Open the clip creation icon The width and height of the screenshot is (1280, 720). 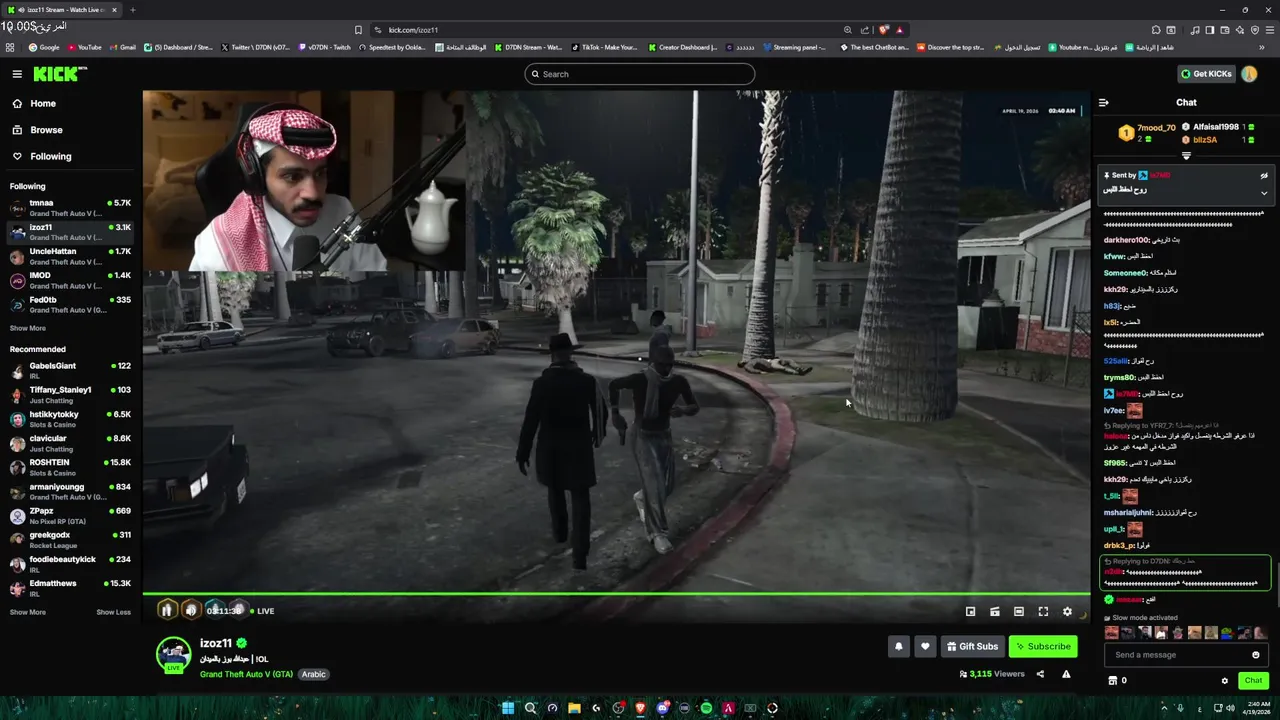pyautogui.click(x=994, y=611)
